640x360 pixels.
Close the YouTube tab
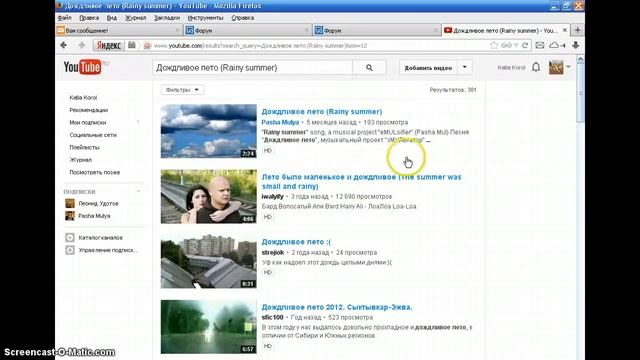point(565,30)
